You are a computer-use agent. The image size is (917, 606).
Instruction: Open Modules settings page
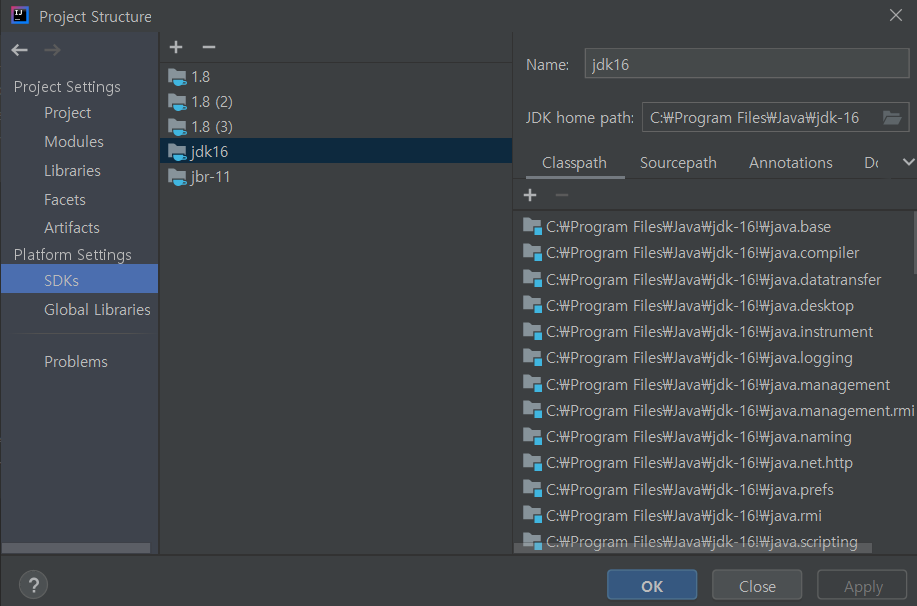click(x=74, y=142)
